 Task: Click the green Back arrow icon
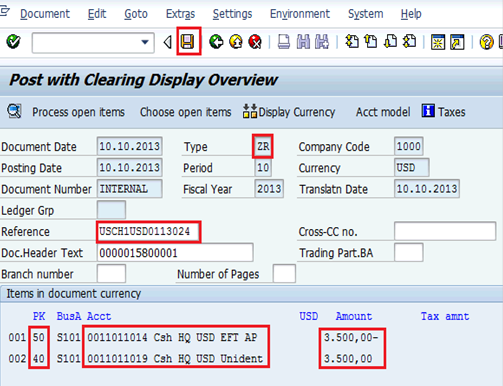[x=216, y=42]
